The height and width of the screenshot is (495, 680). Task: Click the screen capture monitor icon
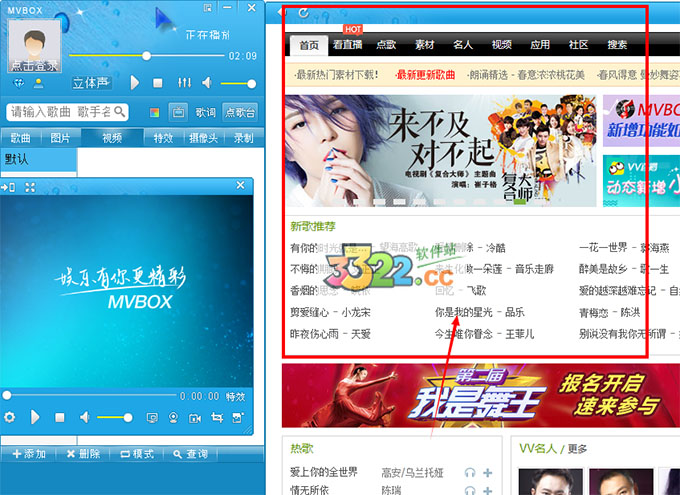coord(152,418)
